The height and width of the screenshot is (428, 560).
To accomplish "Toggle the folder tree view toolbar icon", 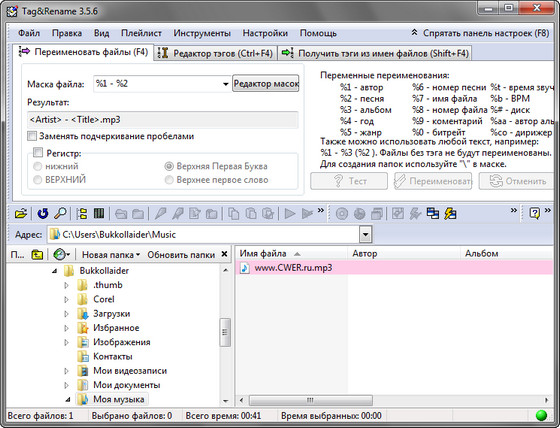I will (82, 214).
